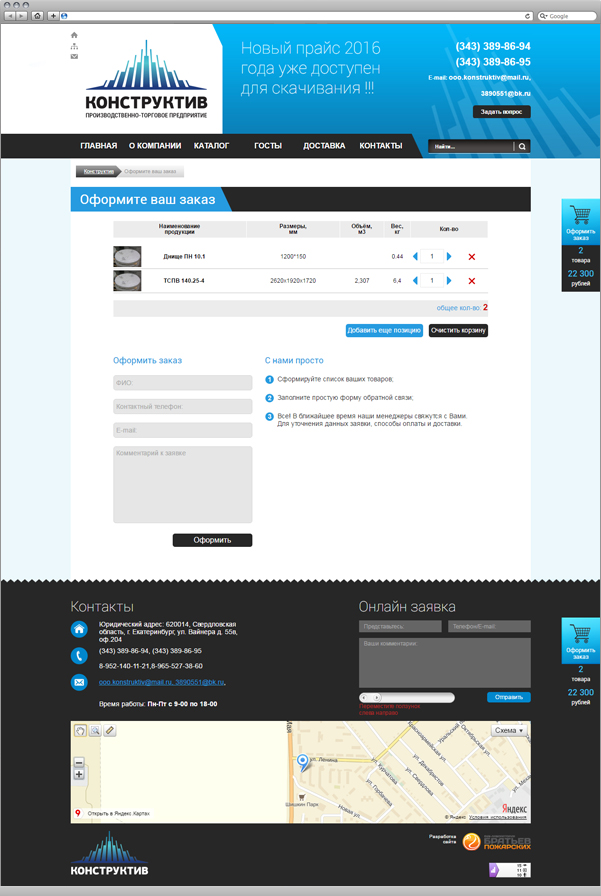Click the mail icon in footer contacts
Screen dimensions: 601x896
(79, 682)
